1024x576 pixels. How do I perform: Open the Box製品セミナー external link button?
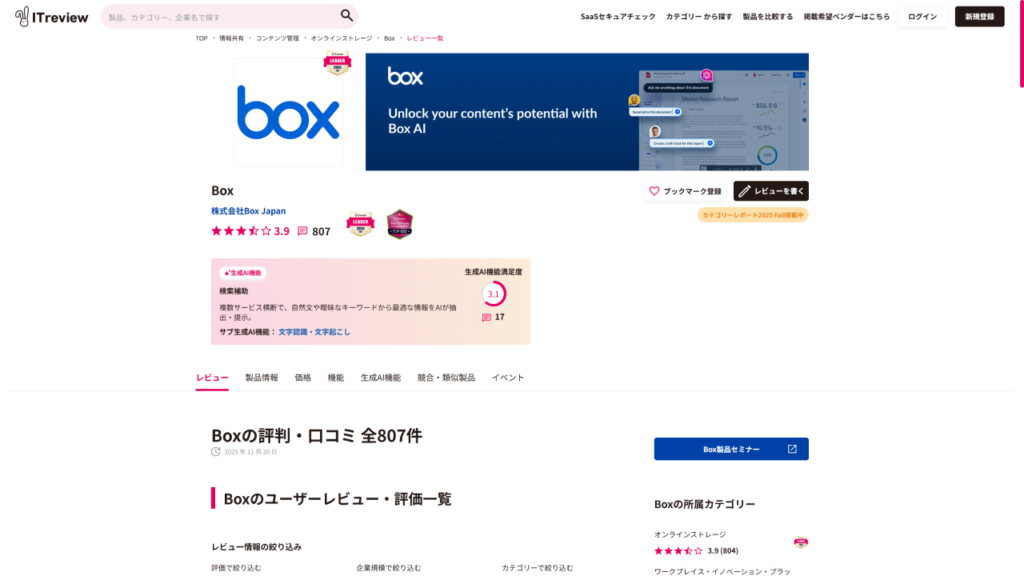731,449
